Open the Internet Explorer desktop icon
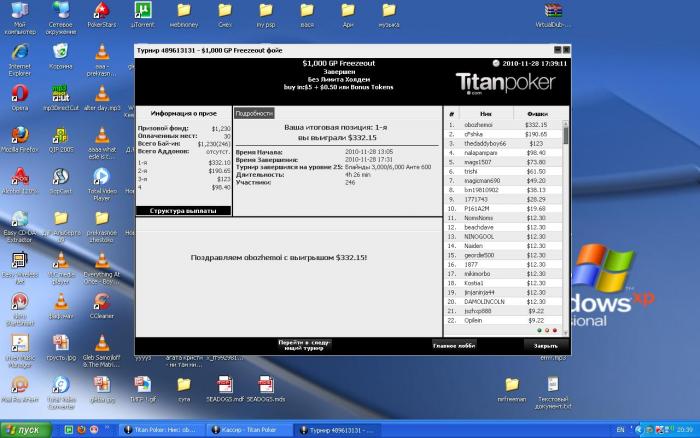Screen dimensions: 700x438 (x=20, y=60)
